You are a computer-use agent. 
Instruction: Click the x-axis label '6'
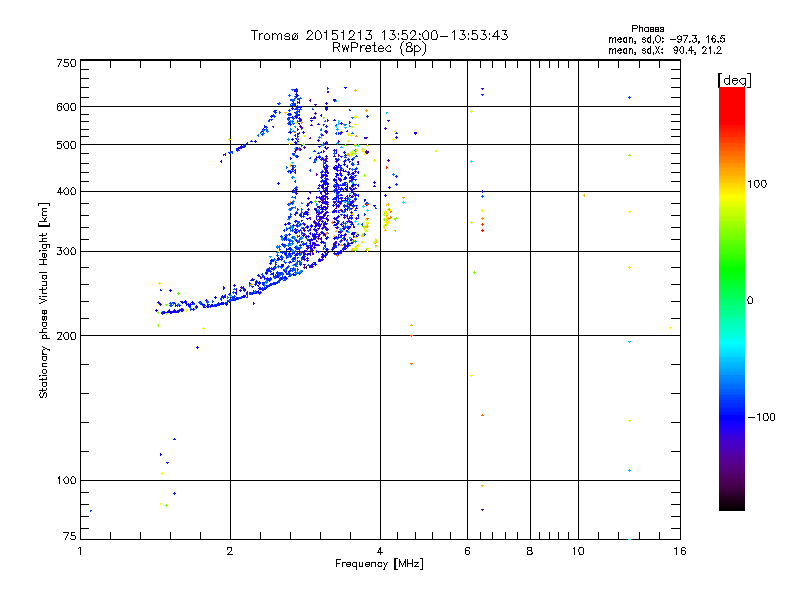(467, 551)
